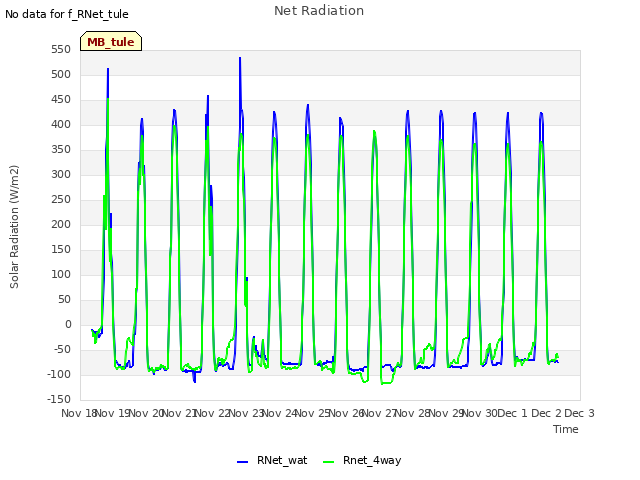Image resolution: width=640 pixels, height=480 pixels.
Task: Click the -50 y-axis tick label
Action: coord(61,350)
